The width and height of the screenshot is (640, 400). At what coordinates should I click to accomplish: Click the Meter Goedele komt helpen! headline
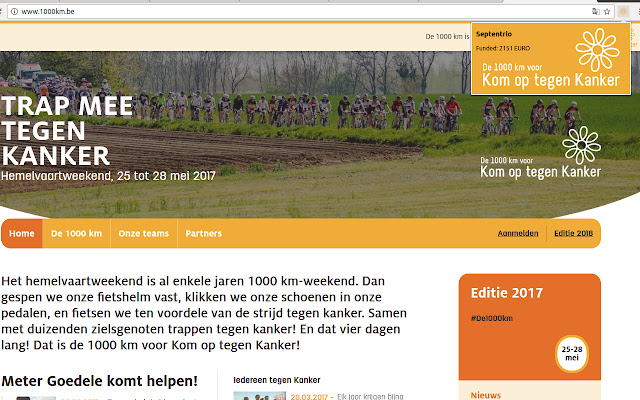(100, 381)
